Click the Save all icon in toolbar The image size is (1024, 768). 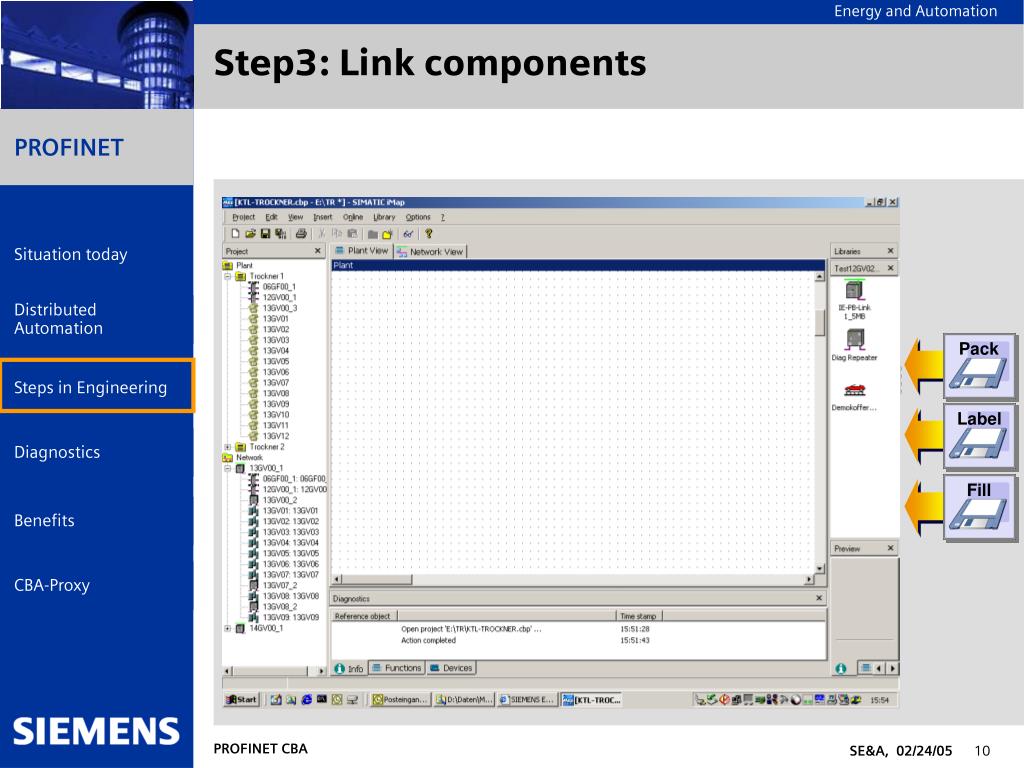tap(281, 234)
